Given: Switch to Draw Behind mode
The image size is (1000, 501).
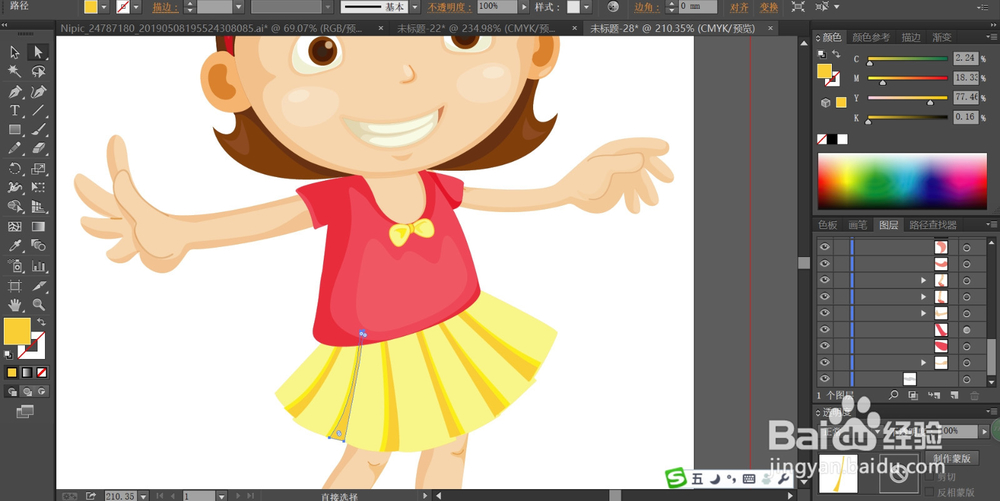Looking at the screenshot, I should (27, 391).
